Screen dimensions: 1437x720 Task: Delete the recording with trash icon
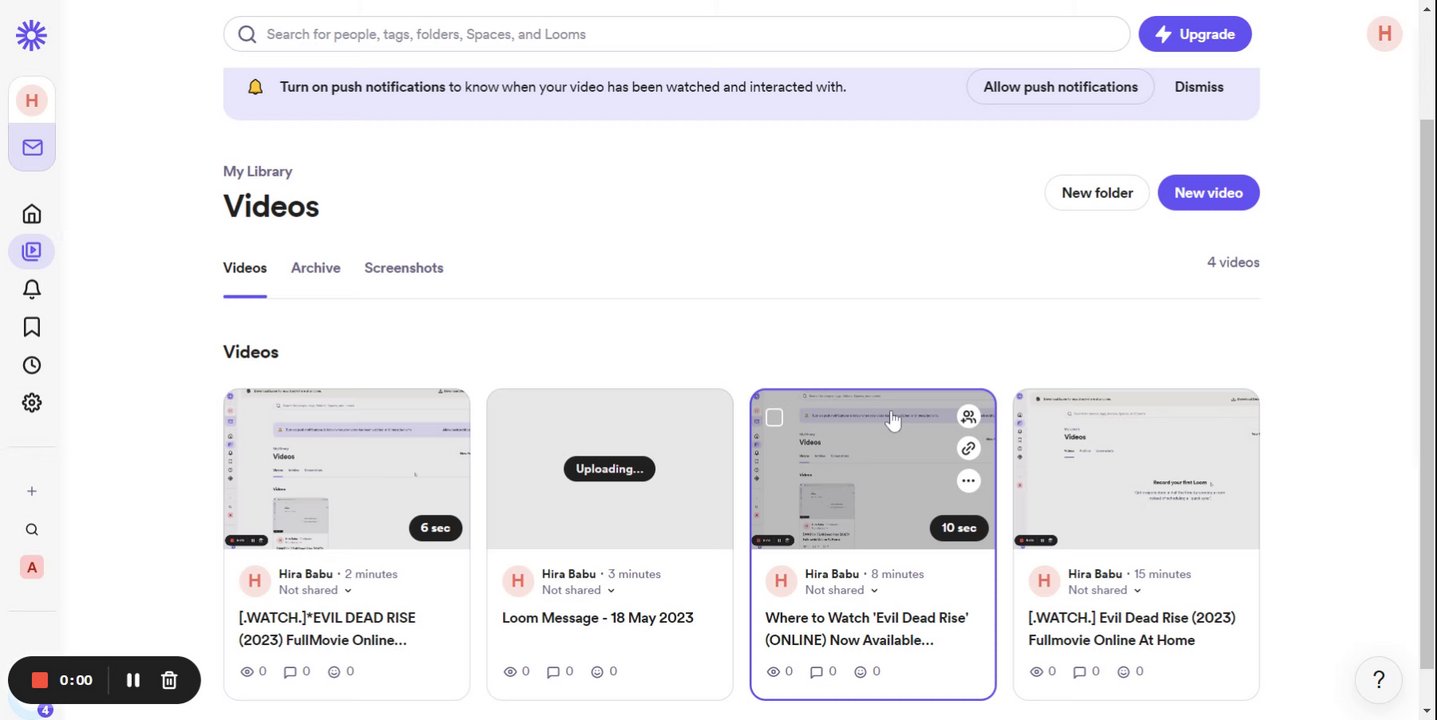pos(169,680)
